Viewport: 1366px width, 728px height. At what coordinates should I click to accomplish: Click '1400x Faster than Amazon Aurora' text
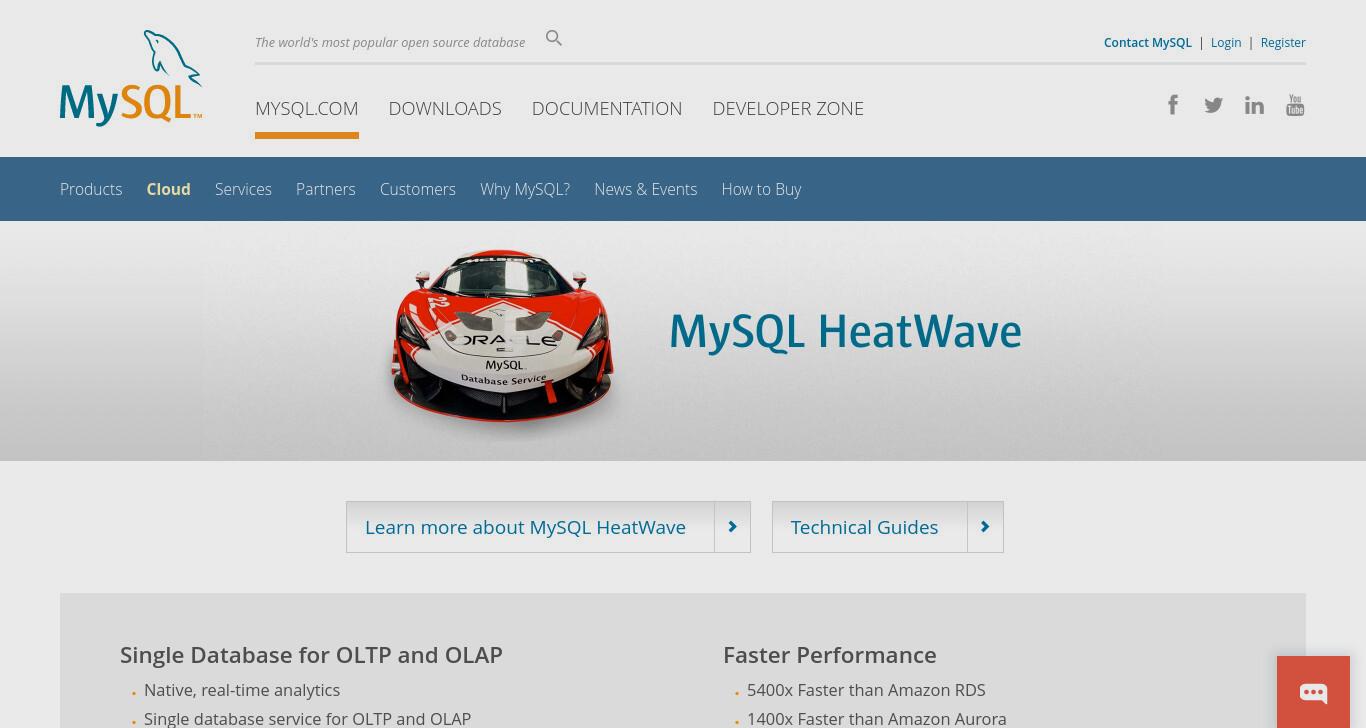pyautogui.click(x=877, y=718)
